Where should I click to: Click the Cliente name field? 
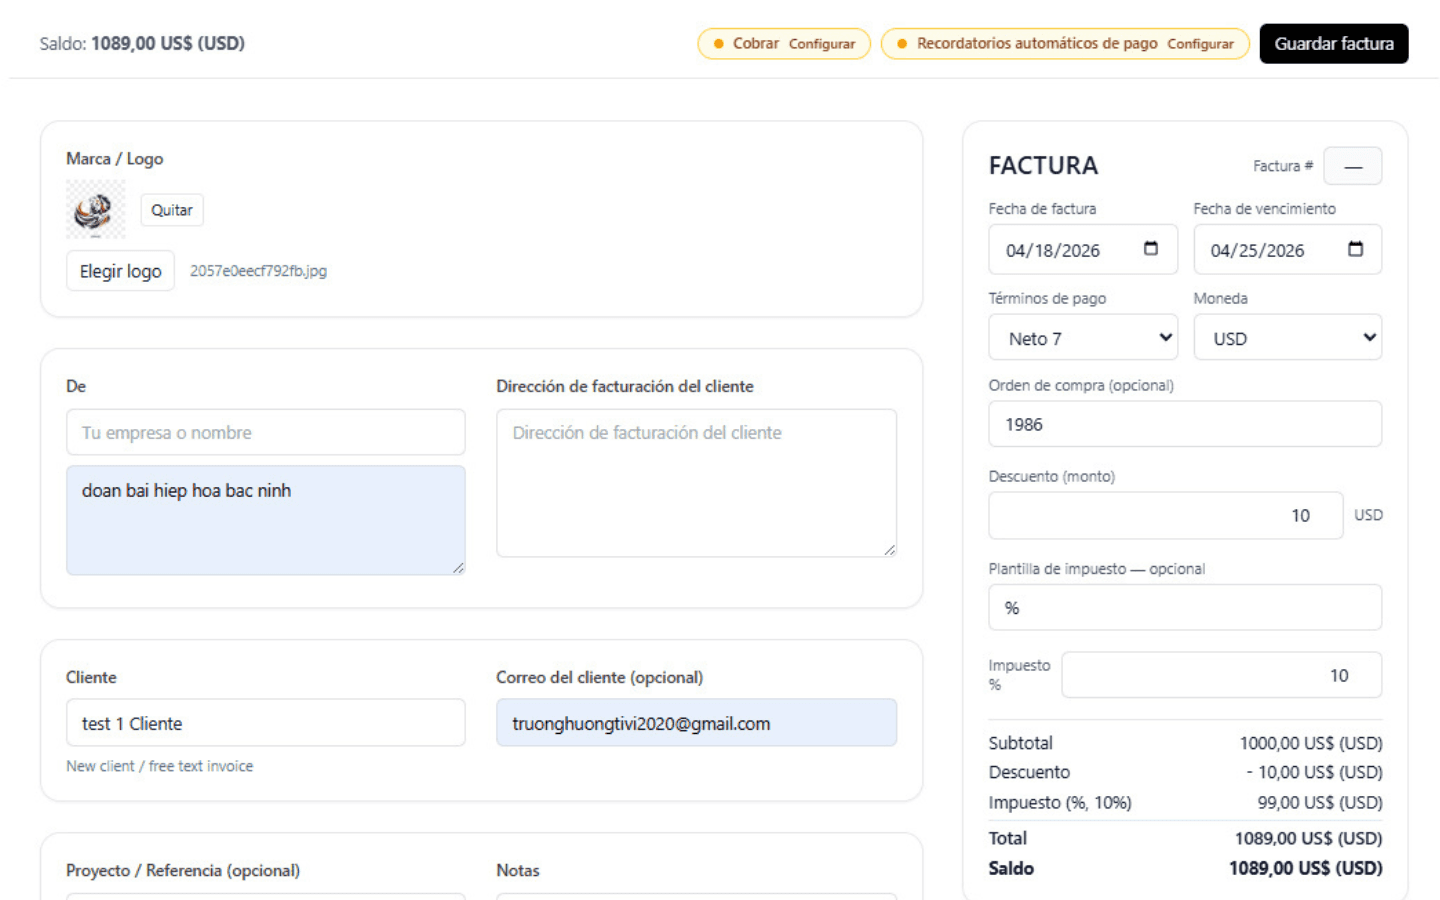[265, 723]
